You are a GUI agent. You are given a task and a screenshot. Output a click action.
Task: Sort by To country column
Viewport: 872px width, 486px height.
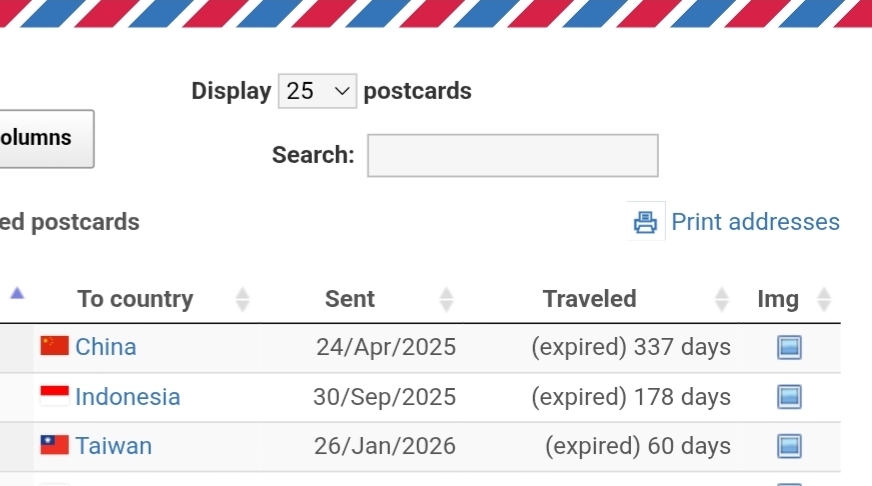click(135, 299)
